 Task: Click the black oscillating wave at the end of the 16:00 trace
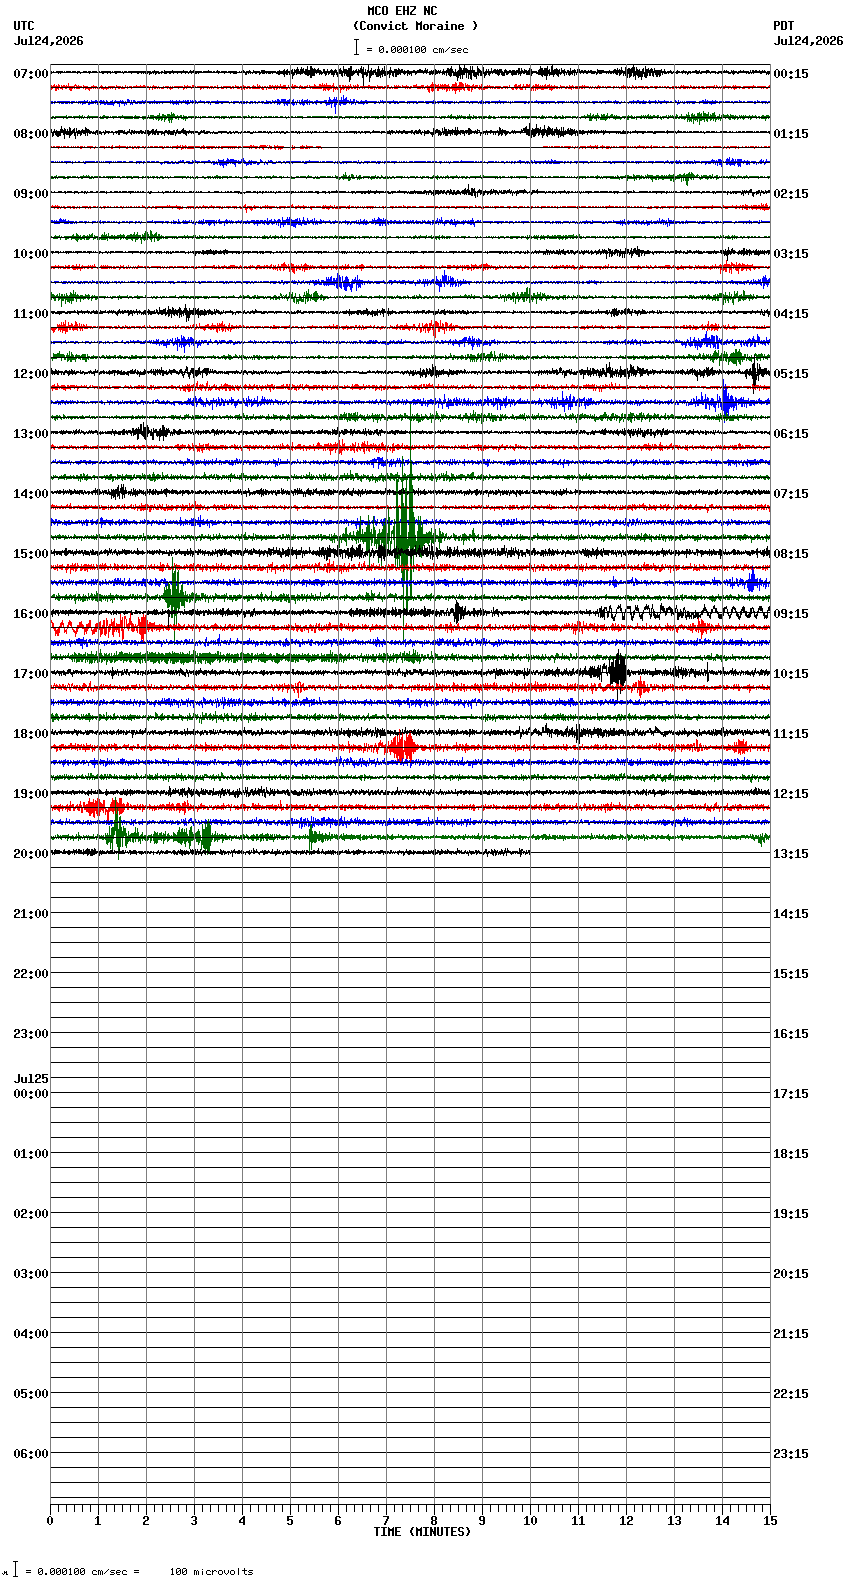[x=685, y=612]
